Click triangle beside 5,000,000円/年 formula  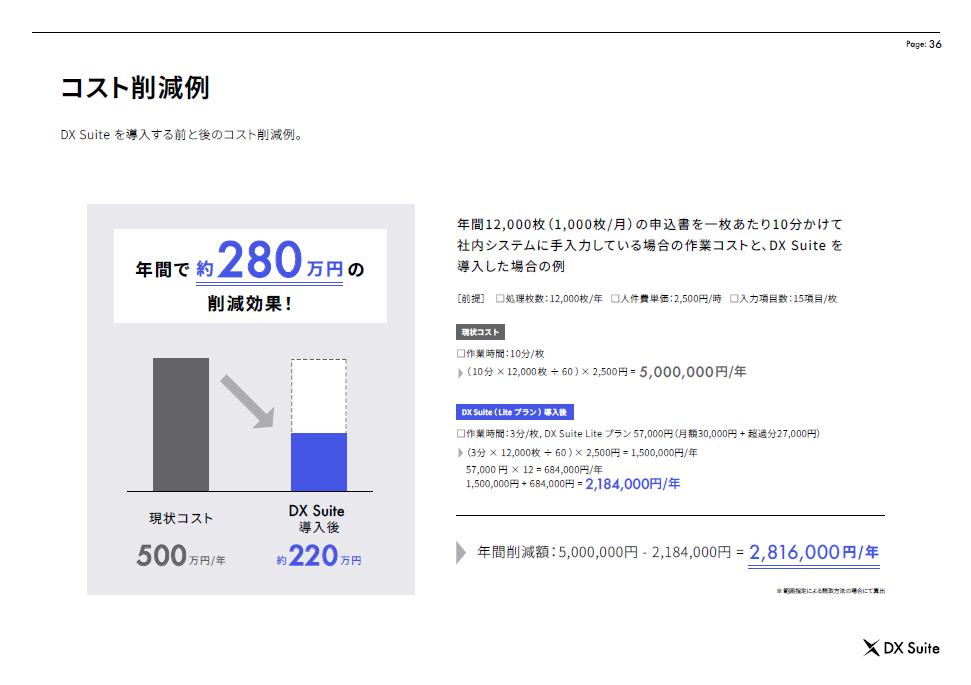460,372
